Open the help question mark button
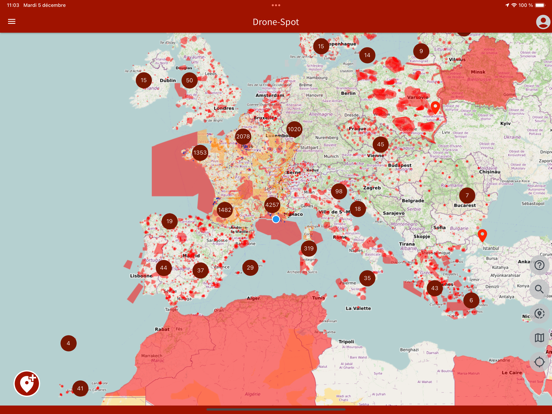Image resolution: width=552 pixels, height=414 pixels. pyautogui.click(x=539, y=265)
